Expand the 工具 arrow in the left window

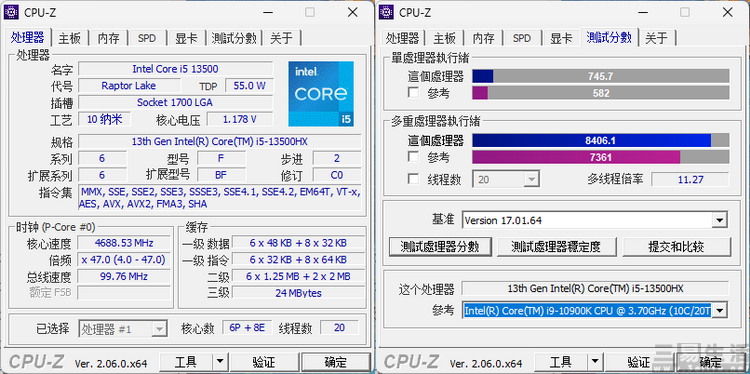(220, 362)
